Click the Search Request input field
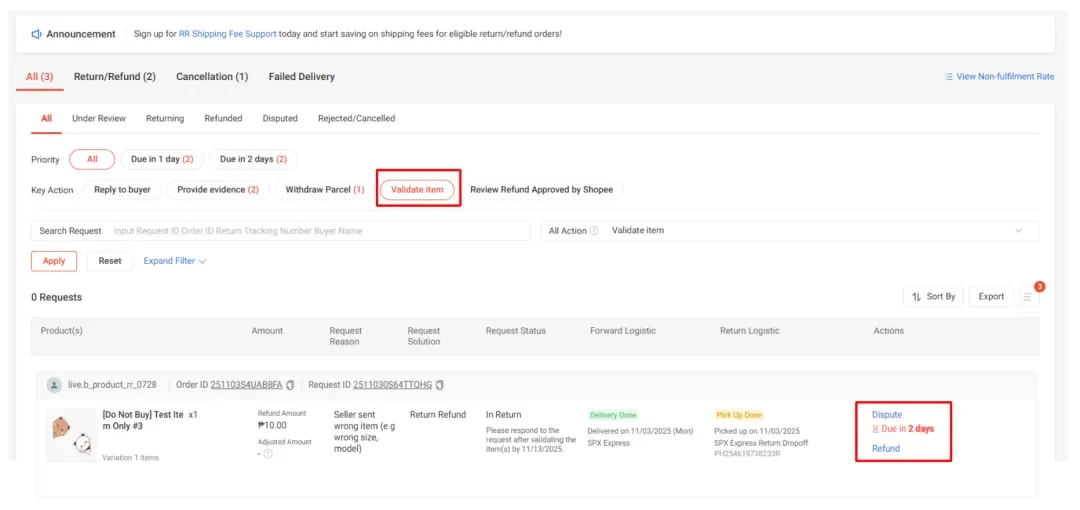This screenshot has width=1080, height=510. pos(320,231)
